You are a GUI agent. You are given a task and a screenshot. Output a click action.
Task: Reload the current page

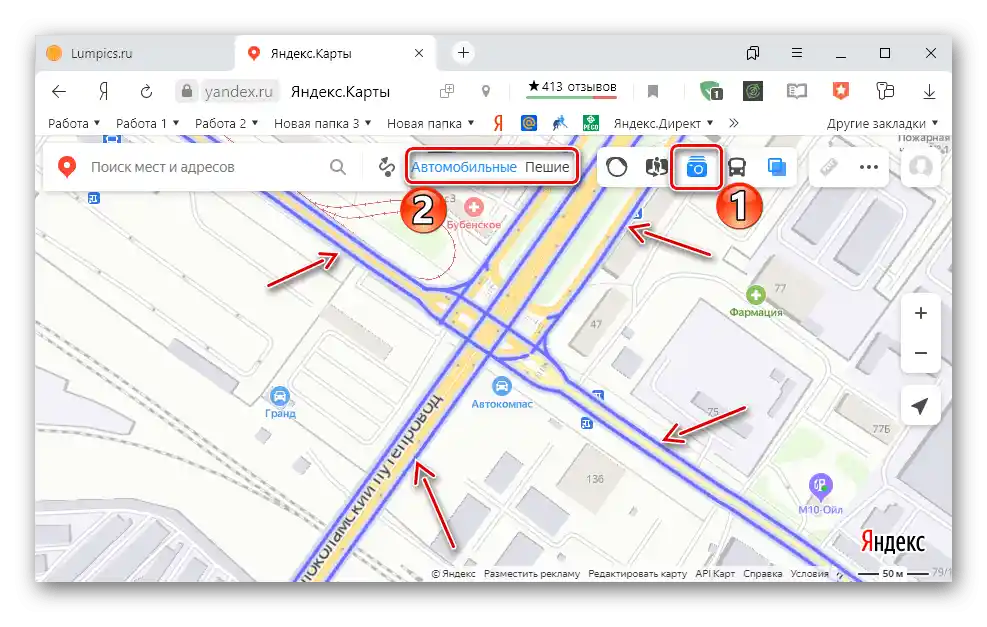click(146, 92)
